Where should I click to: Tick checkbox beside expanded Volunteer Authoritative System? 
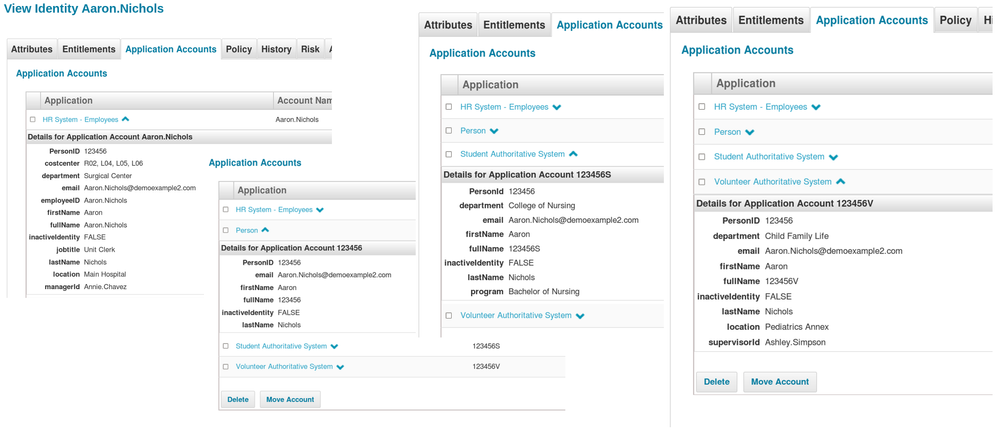coord(702,182)
